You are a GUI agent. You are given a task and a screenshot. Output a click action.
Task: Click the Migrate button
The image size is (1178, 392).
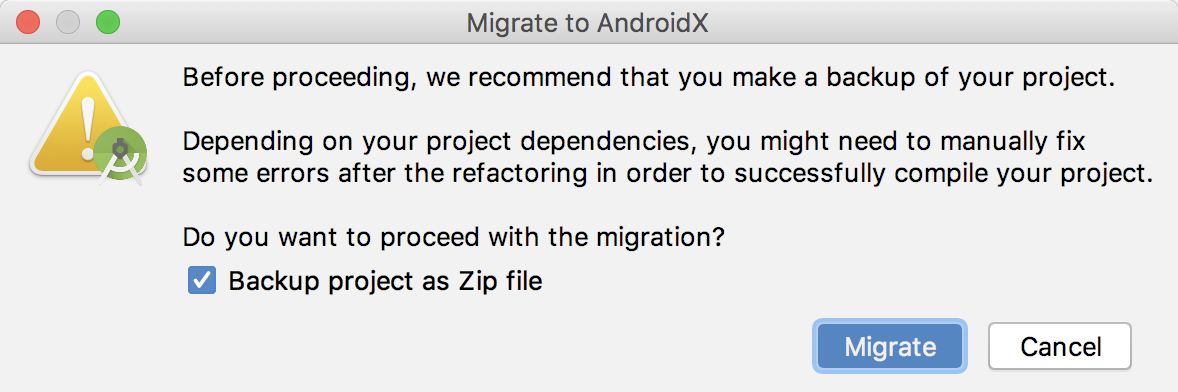pos(890,346)
